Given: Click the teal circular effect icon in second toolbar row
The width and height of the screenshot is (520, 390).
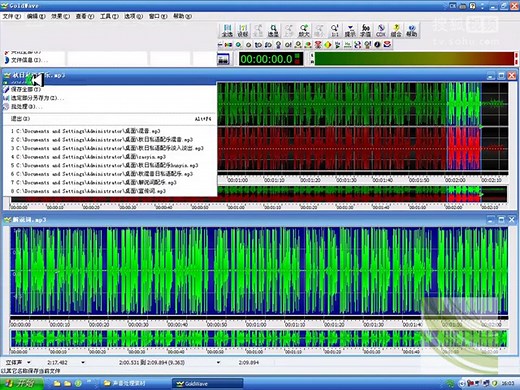Looking at the screenshot, I should (x=239, y=45).
